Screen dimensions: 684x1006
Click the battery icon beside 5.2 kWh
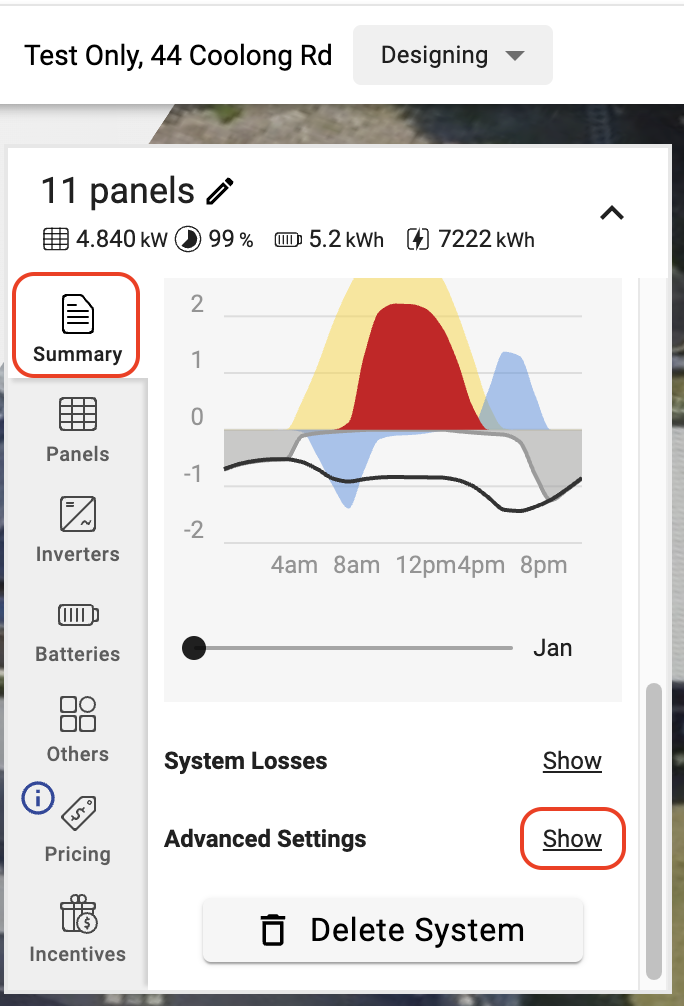point(288,240)
